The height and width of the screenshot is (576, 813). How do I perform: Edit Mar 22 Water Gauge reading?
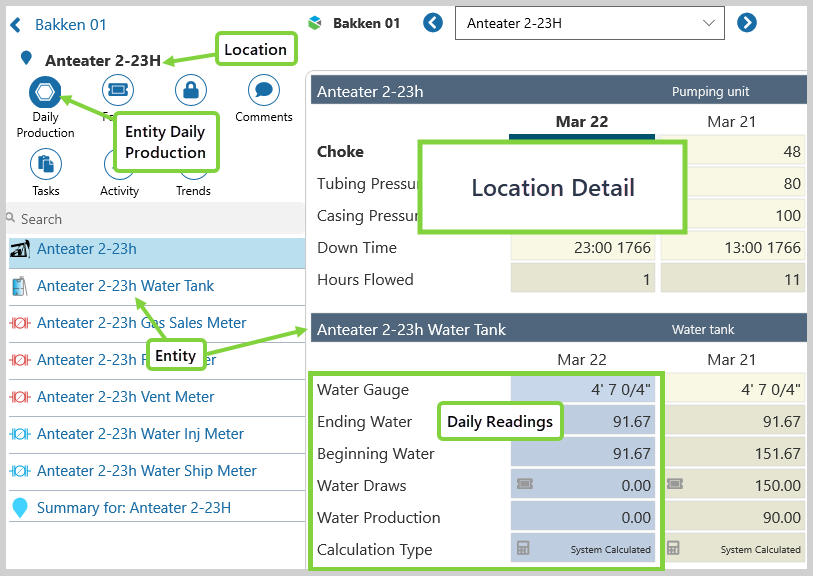pos(583,389)
